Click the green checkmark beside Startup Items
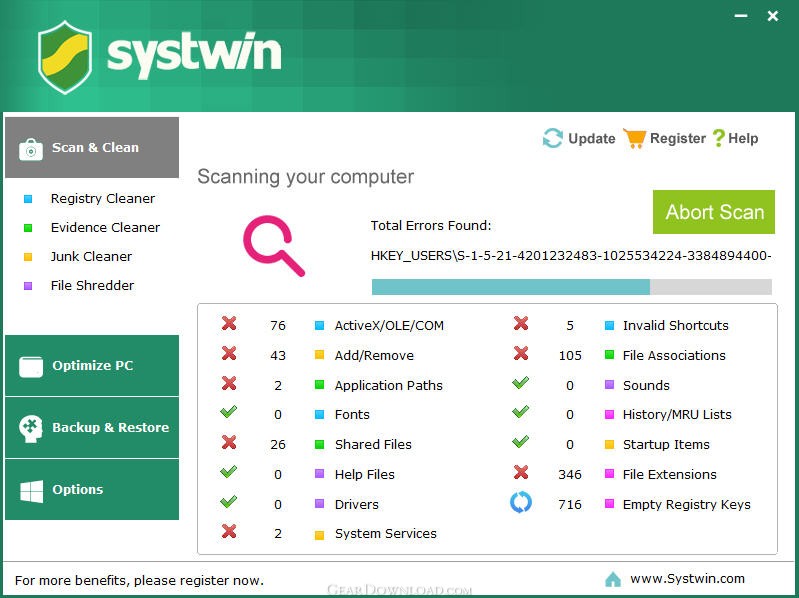 point(520,442)
